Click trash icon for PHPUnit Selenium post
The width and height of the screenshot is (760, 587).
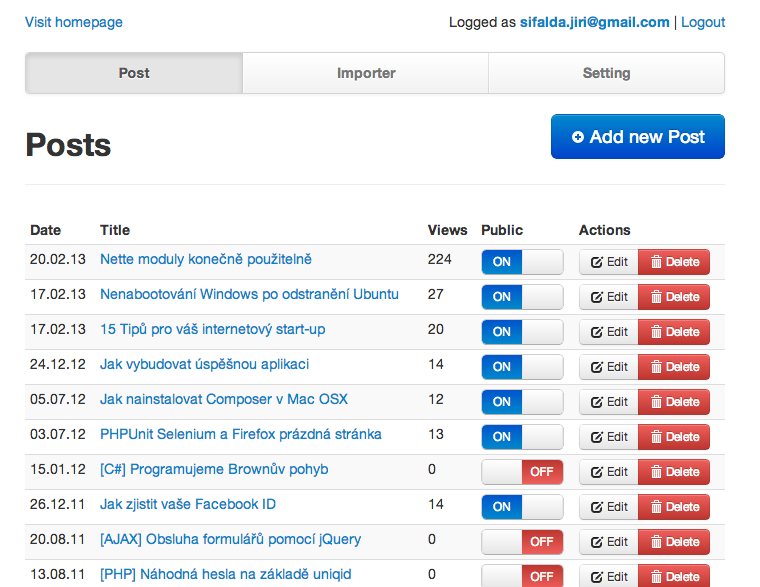tap(657, 437)
